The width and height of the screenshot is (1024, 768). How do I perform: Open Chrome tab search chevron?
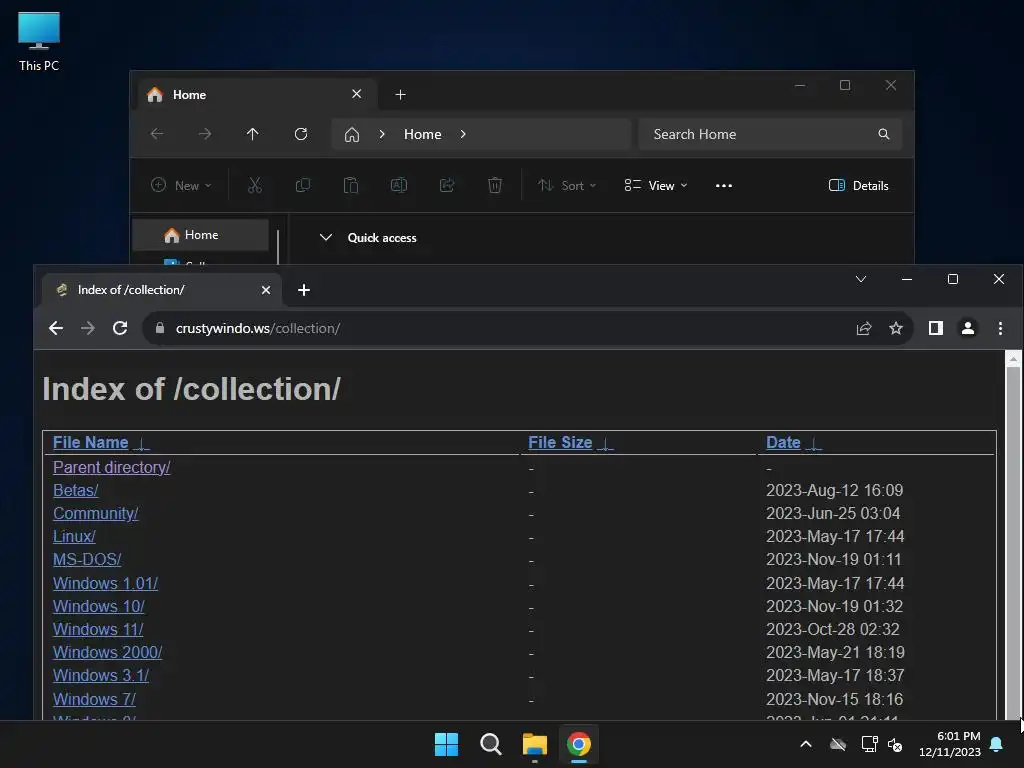tap(861, 280)
